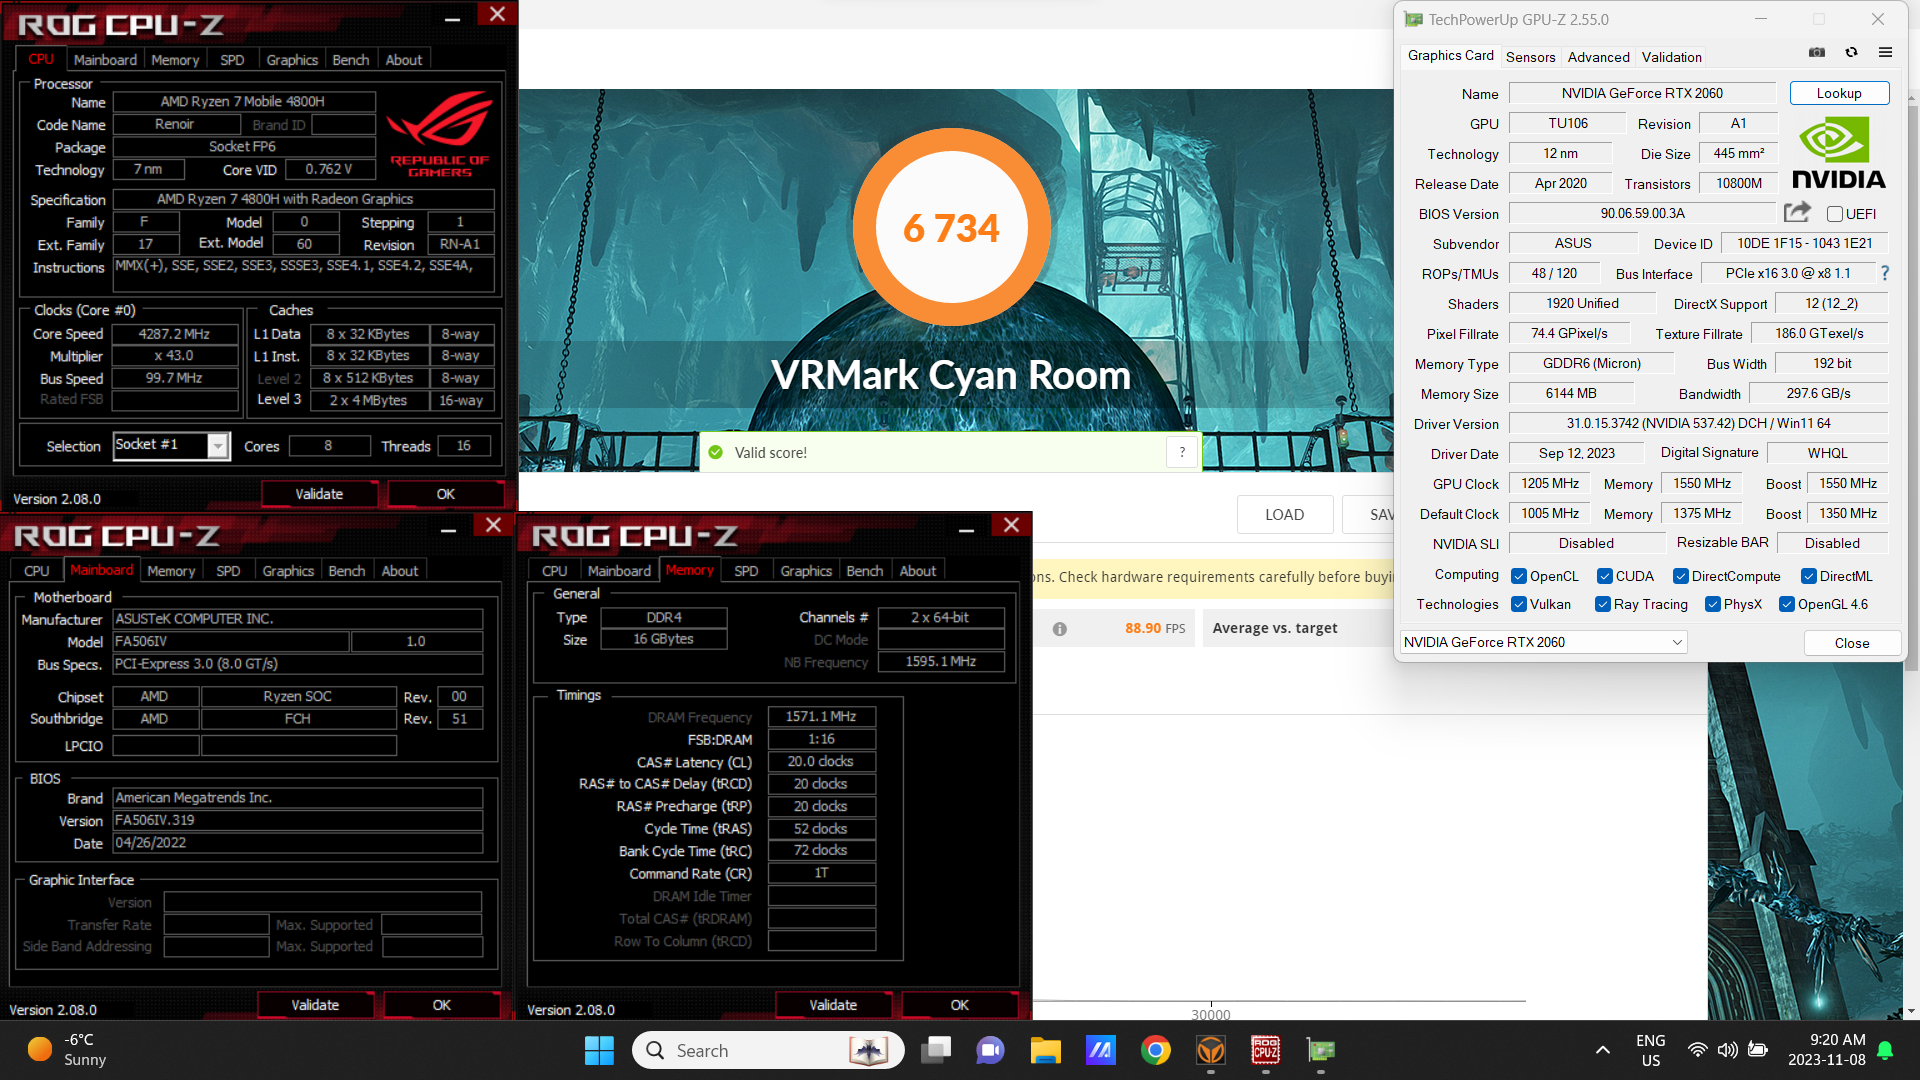Open About tab in top CPU-Z window

(x=404, y=60)
